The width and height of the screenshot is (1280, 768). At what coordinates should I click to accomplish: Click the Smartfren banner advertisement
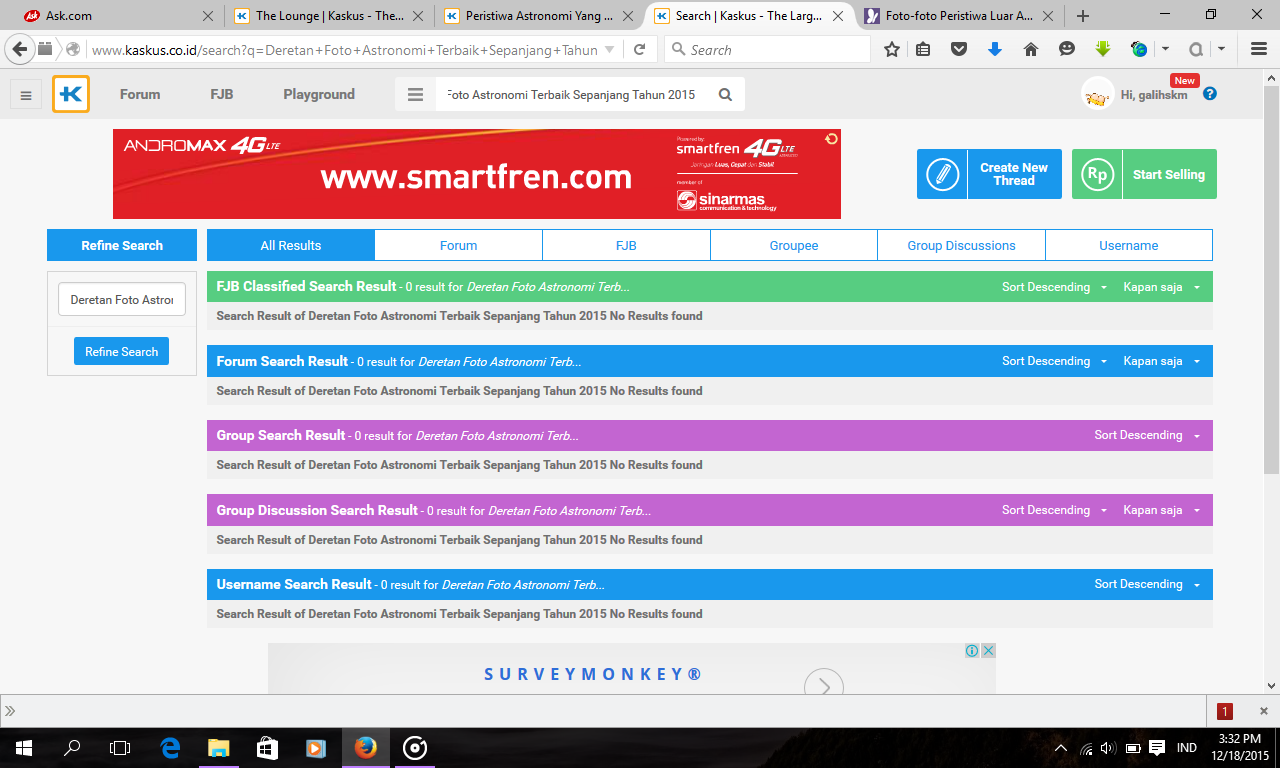click(x=477, y=174)
